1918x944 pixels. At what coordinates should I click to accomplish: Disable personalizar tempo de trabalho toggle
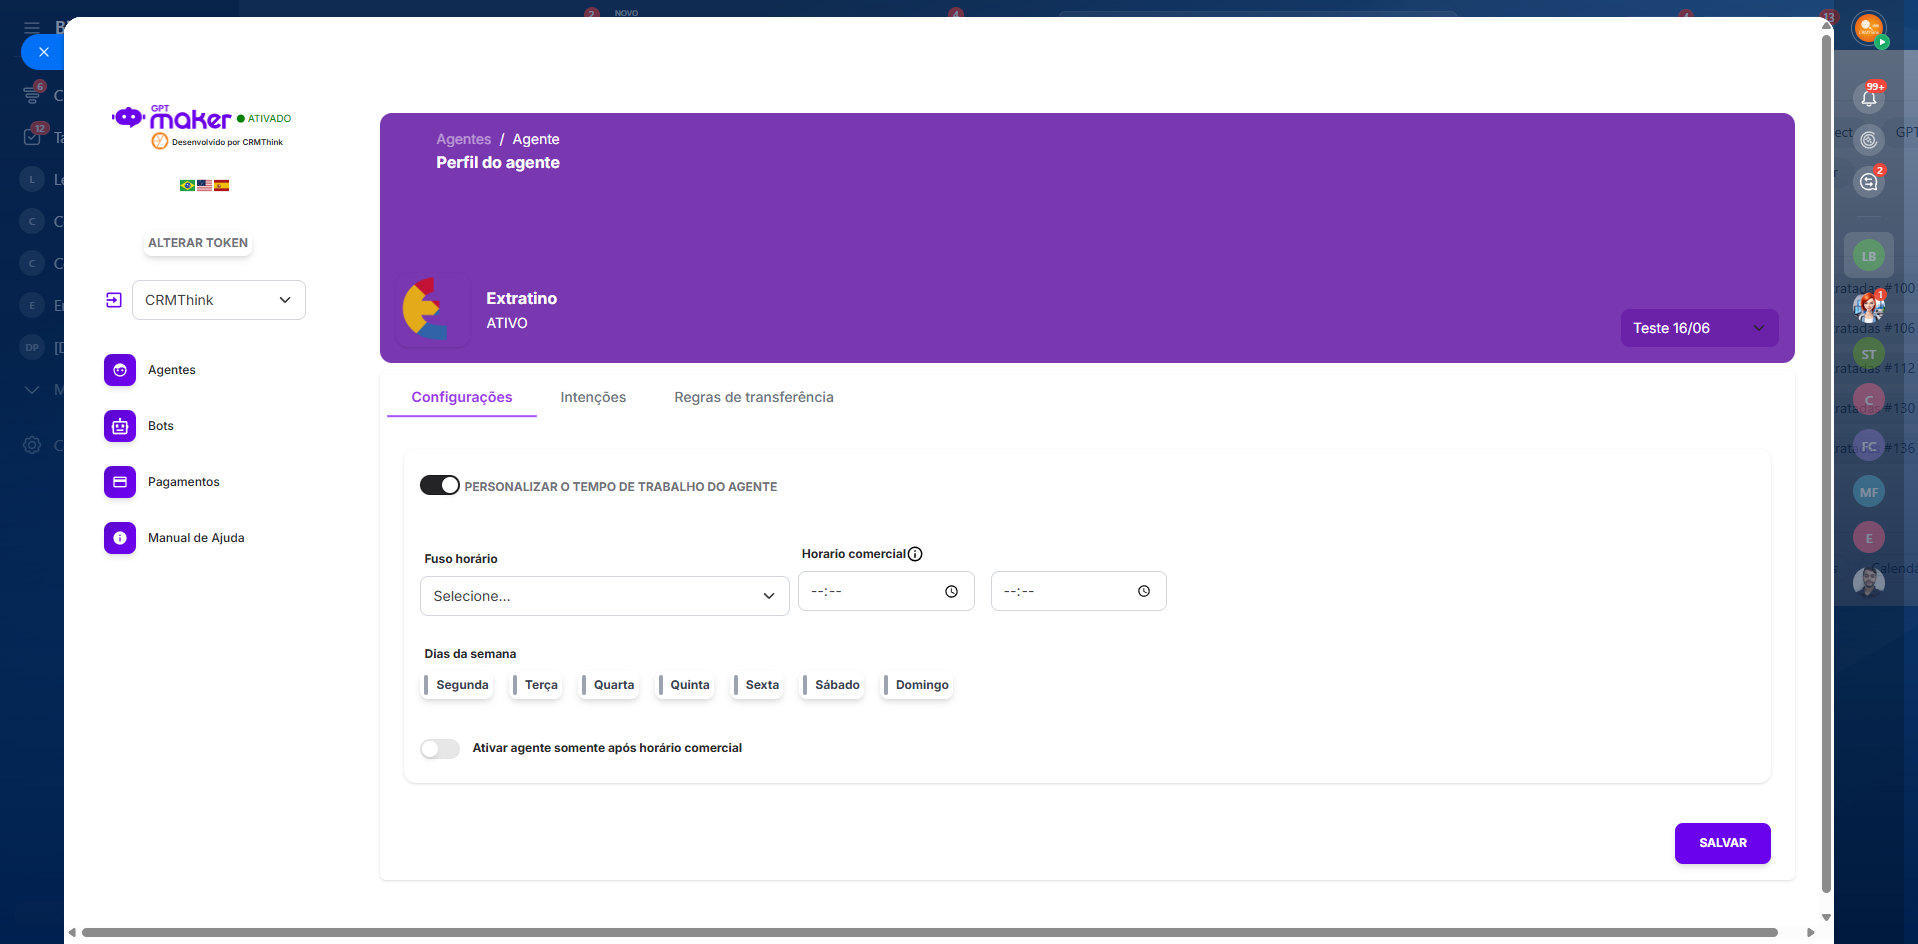tap(439, 485)
